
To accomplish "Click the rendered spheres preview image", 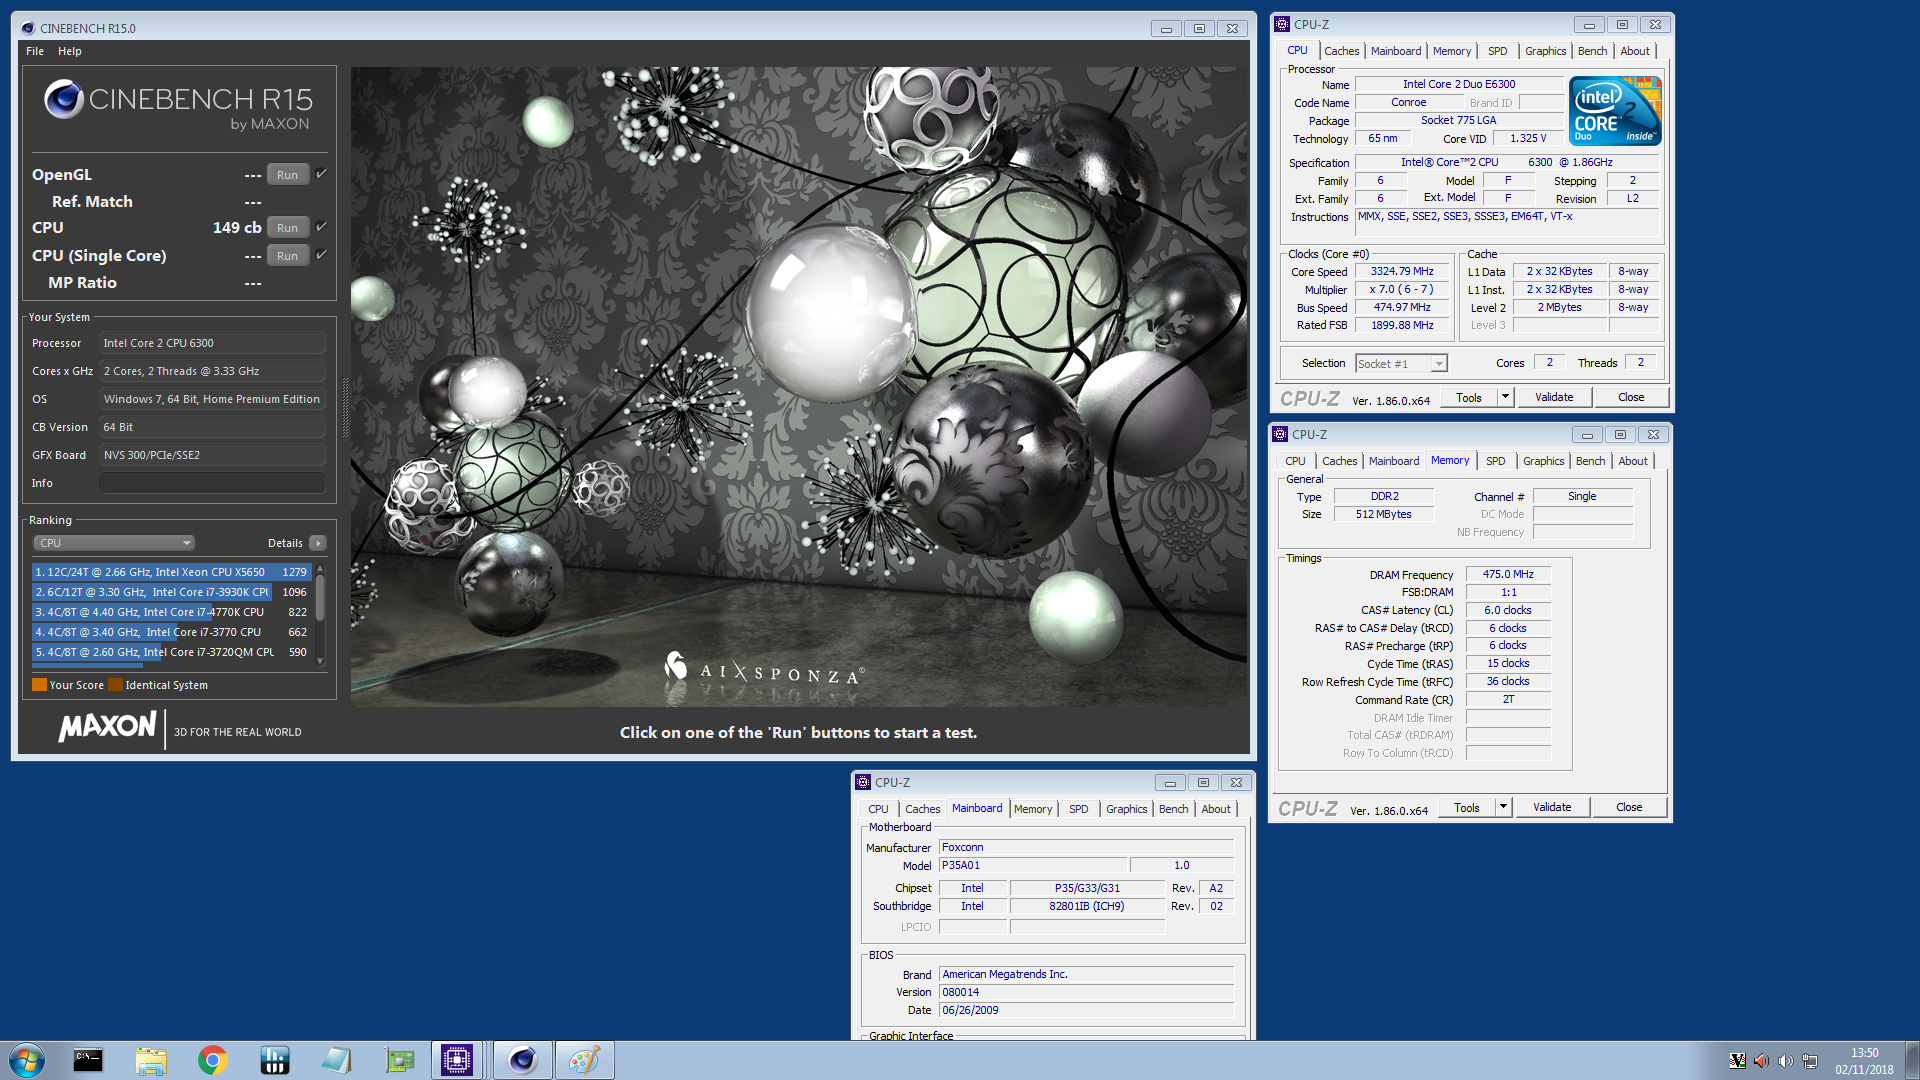I will [799, 387].
